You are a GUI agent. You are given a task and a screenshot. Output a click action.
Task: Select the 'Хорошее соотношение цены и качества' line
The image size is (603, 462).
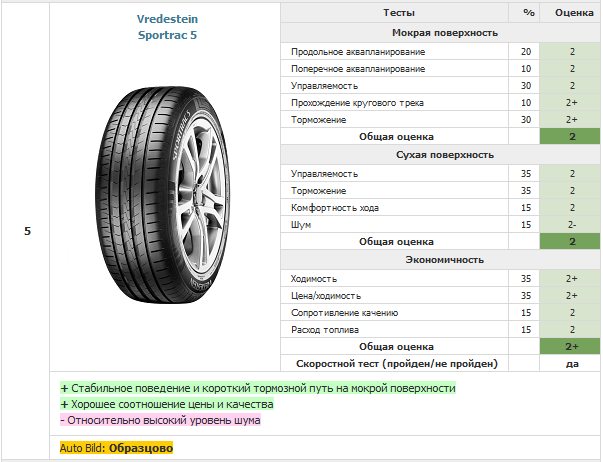pyautogui.click(x=167, y=404)
